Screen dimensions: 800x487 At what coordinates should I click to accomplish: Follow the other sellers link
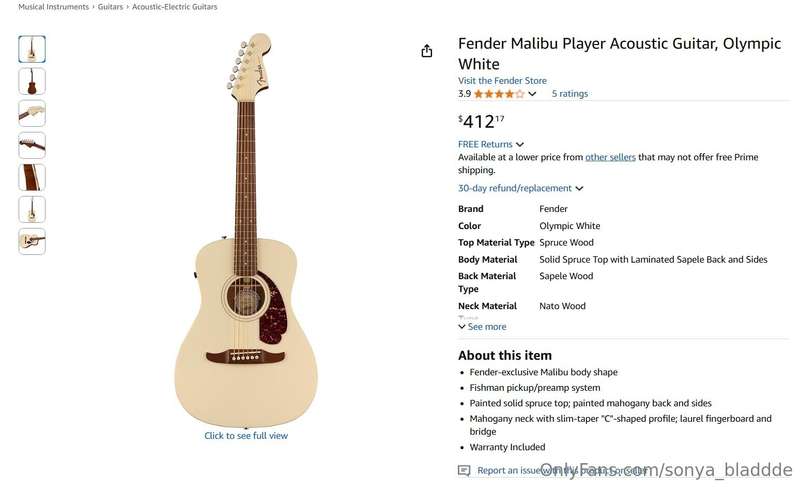[610, 157]
